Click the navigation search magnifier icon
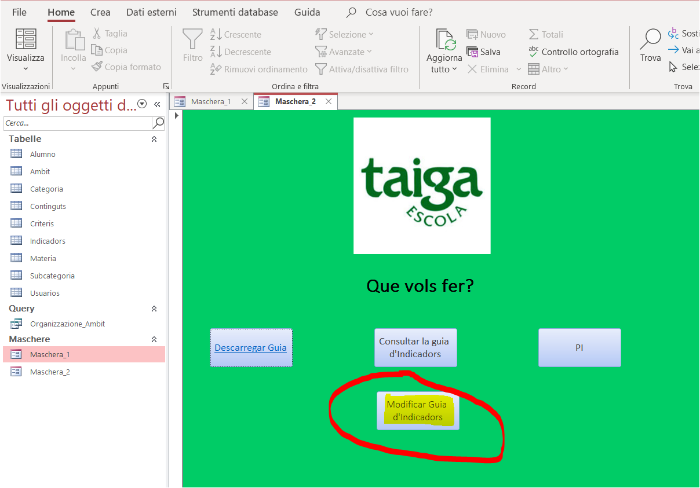The width and height of the screenshot is (700, 488). point(158,122)
